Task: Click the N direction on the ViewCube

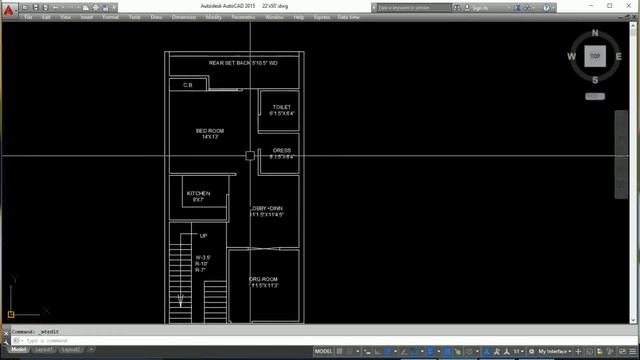Action: [595, 33]
